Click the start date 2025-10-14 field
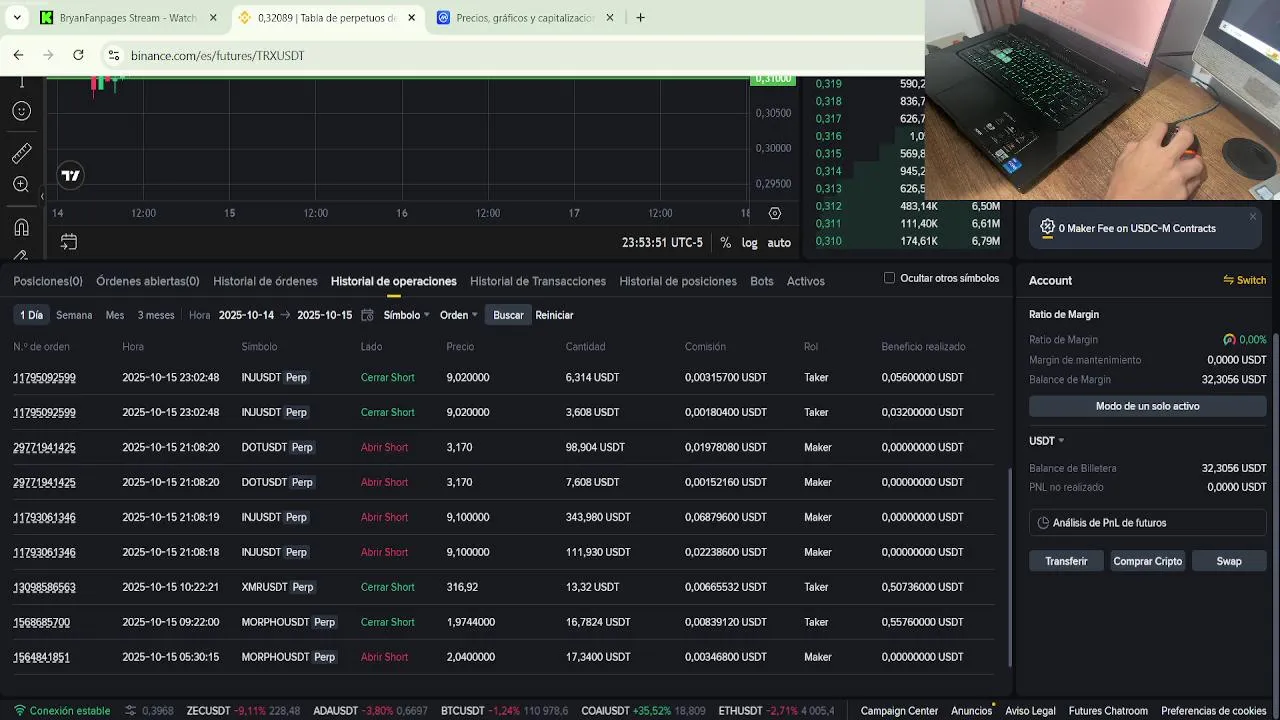 246,315
